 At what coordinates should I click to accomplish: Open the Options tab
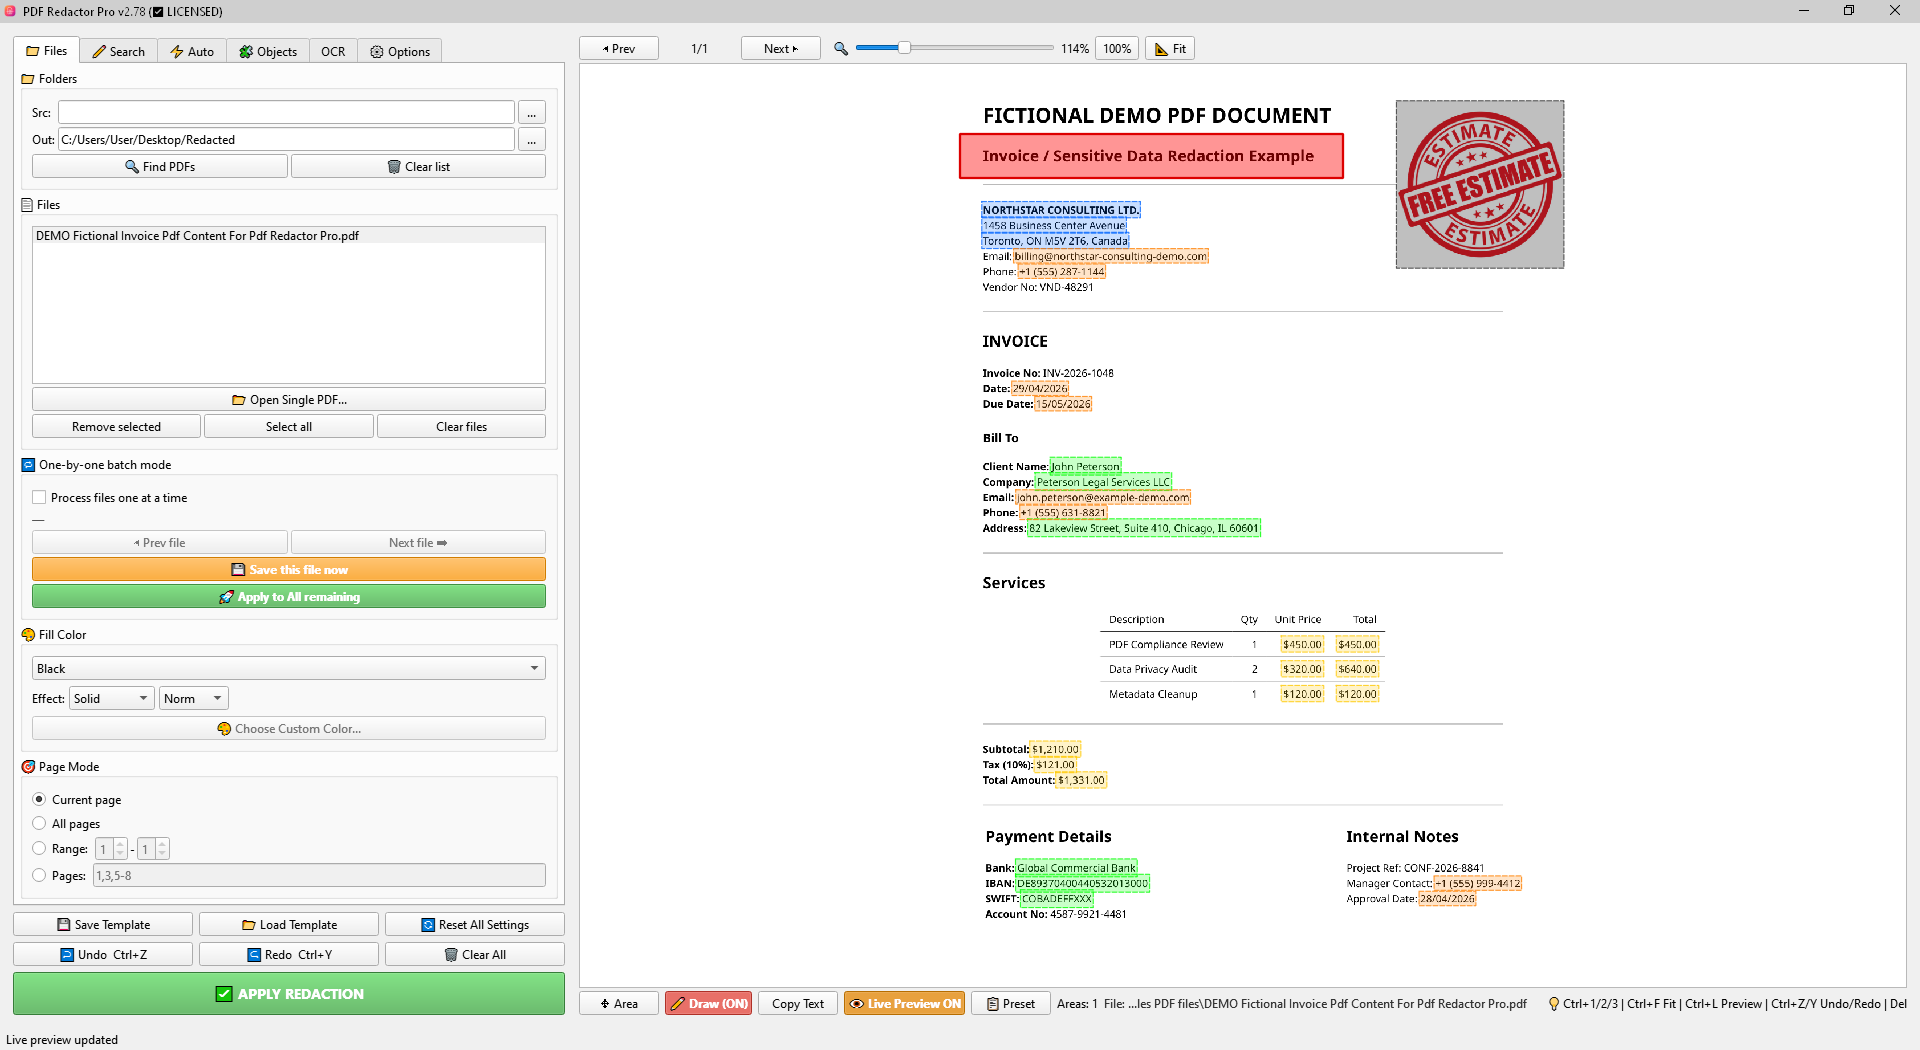point(400,51)
